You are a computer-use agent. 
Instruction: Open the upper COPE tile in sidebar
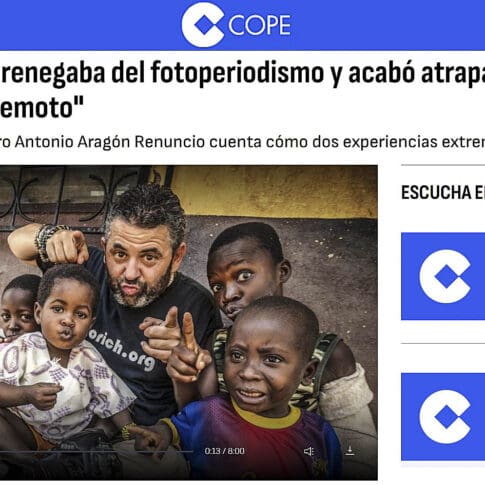pyautogui.click(x=443, y=276)
